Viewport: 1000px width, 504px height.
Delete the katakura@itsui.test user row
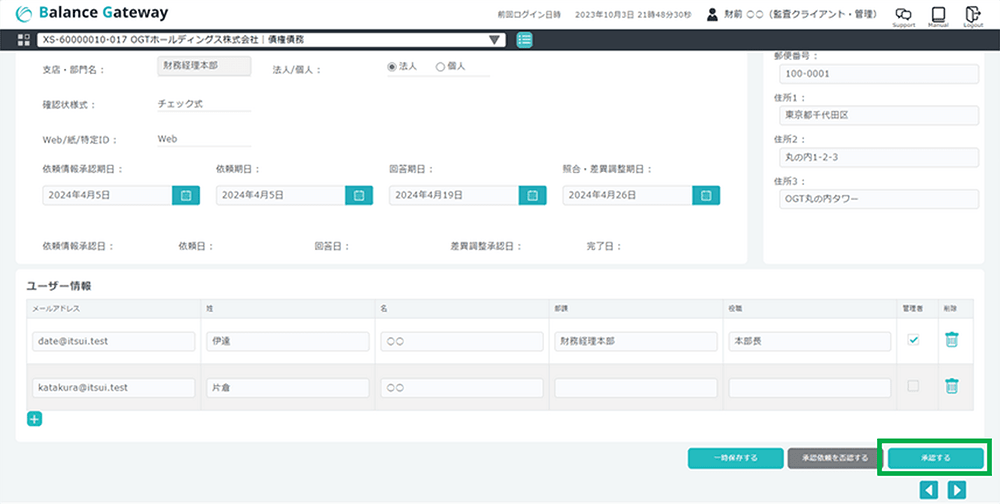(951, 386)
